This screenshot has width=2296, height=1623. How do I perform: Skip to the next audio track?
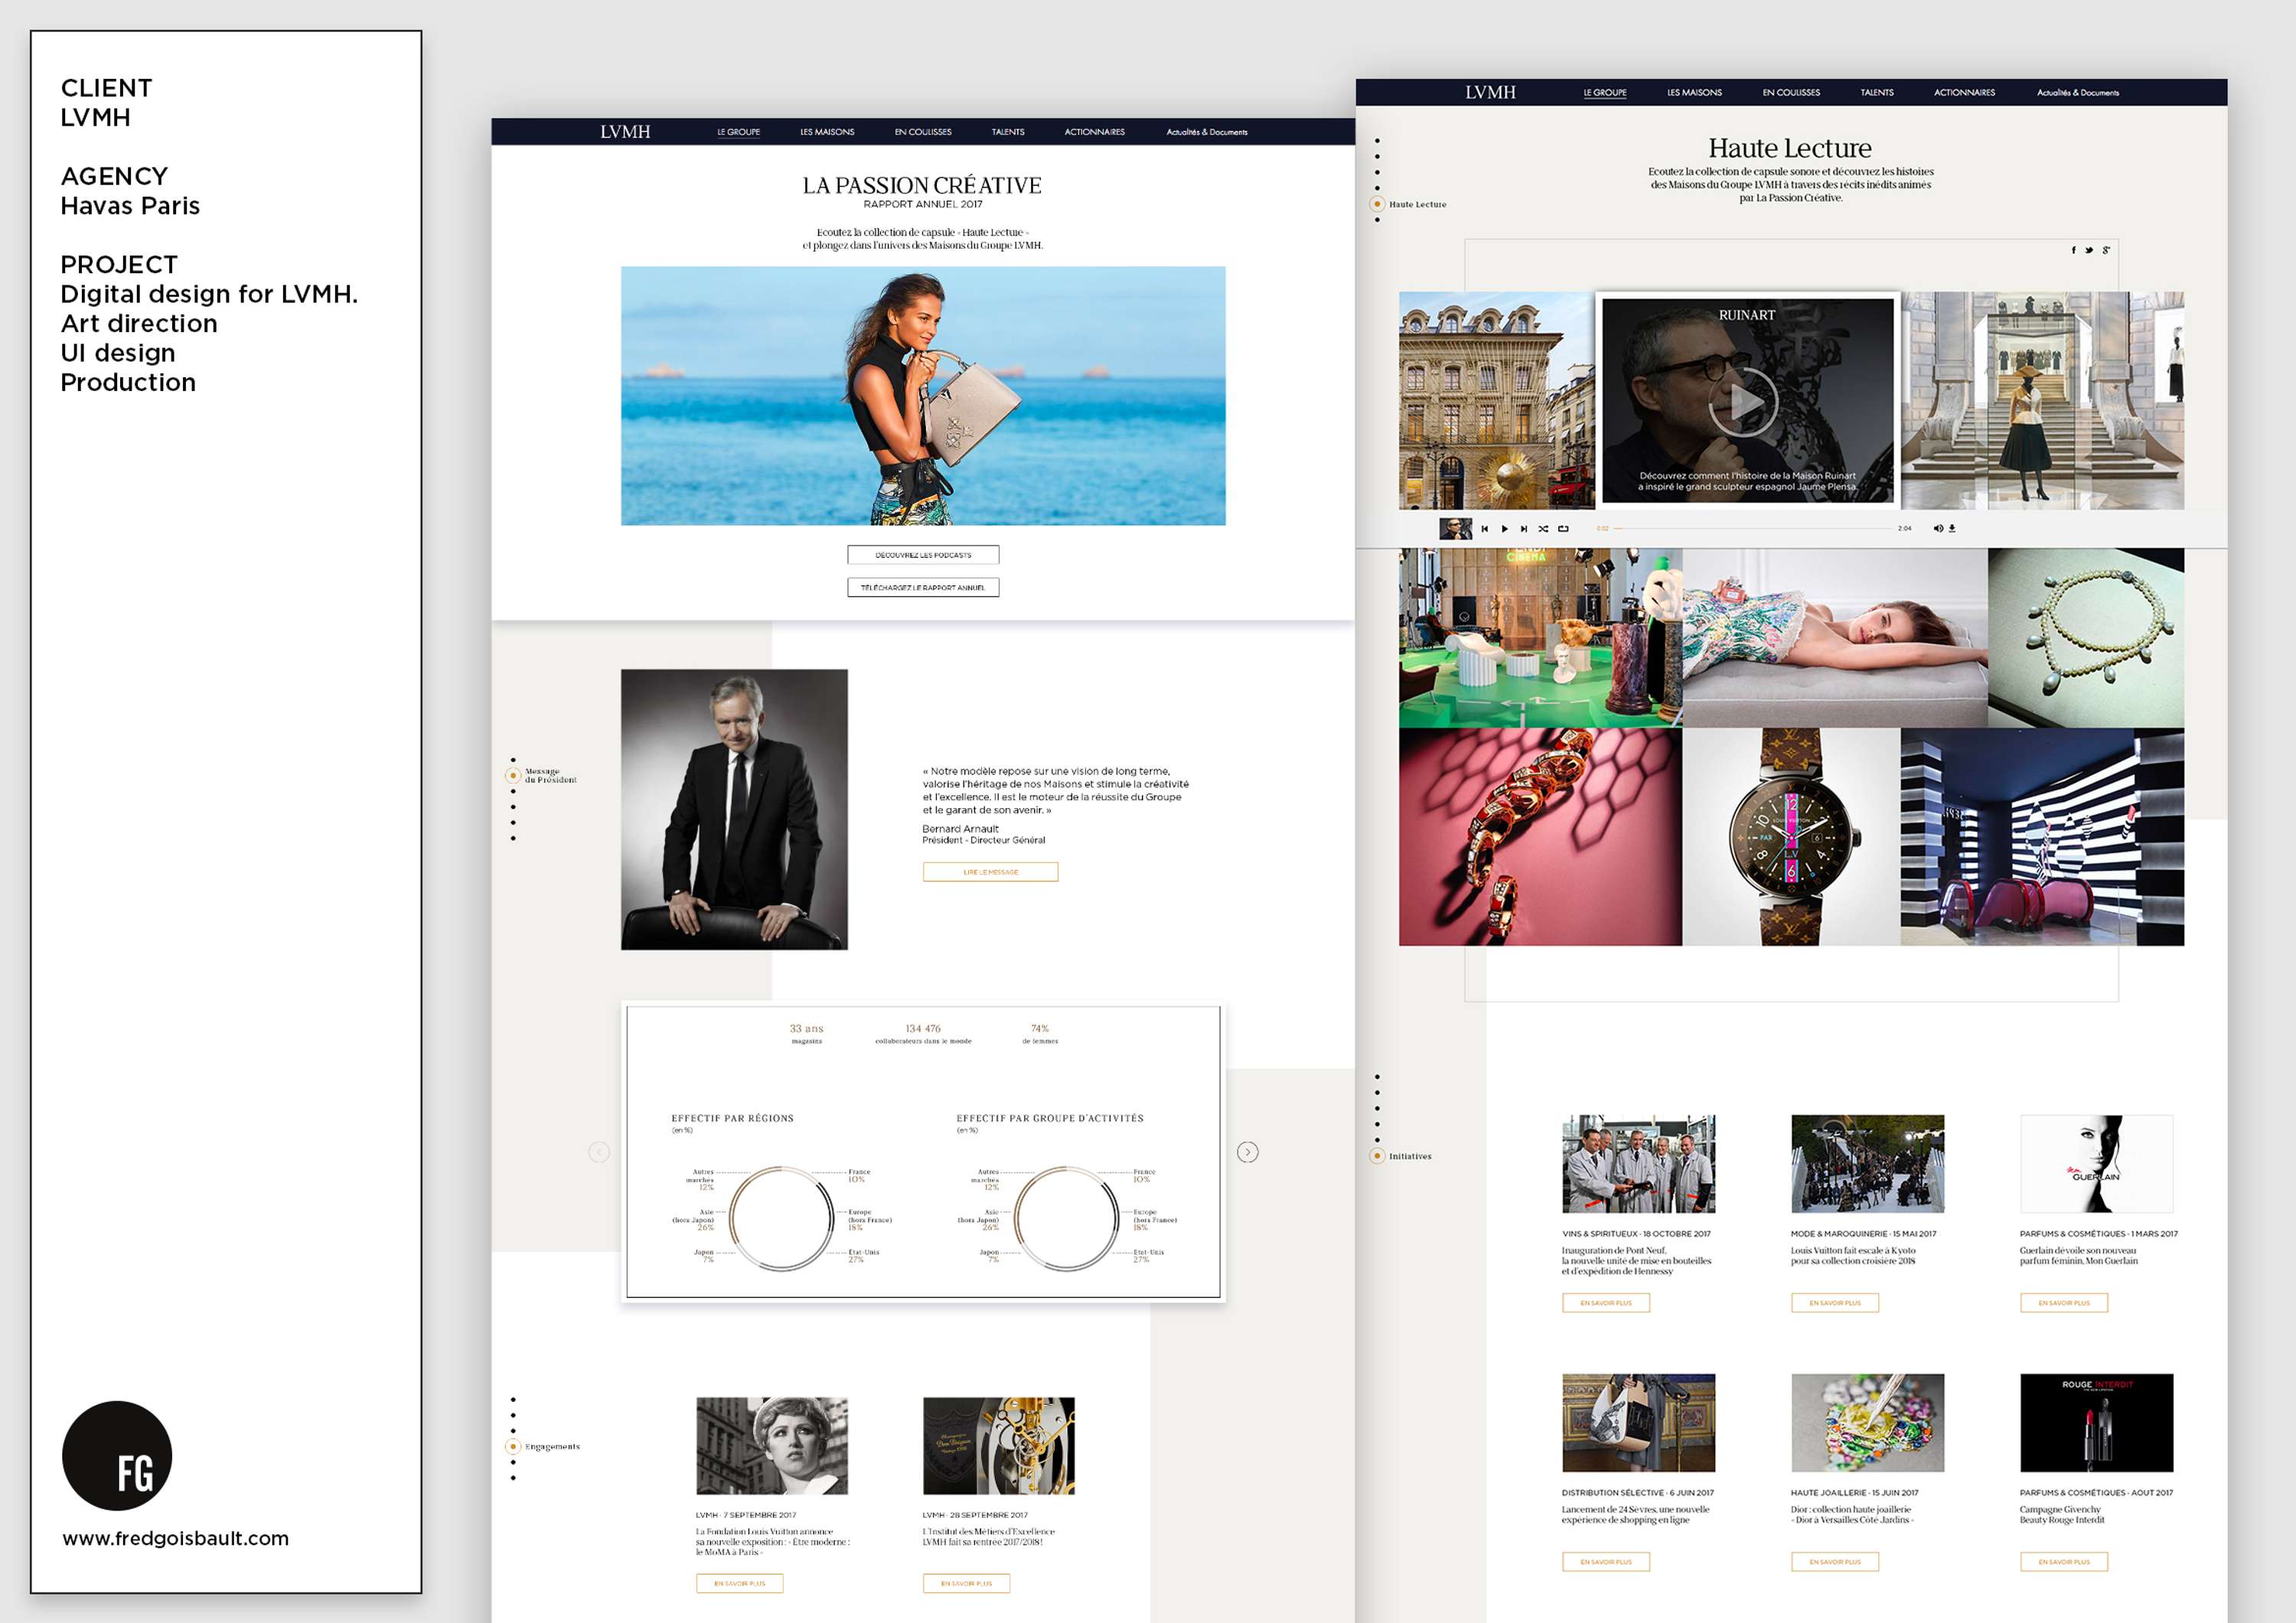(1524, 529)
